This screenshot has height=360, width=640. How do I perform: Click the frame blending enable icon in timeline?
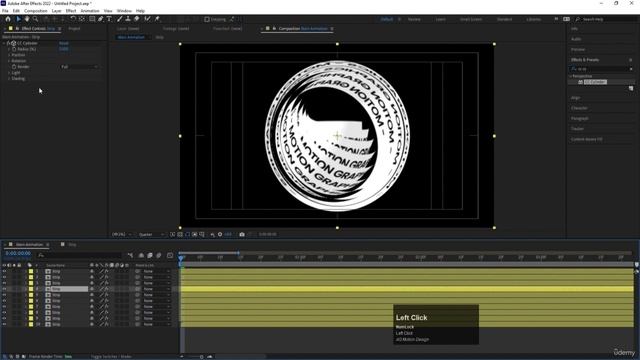pyautogui.click(x=150, y=256)
